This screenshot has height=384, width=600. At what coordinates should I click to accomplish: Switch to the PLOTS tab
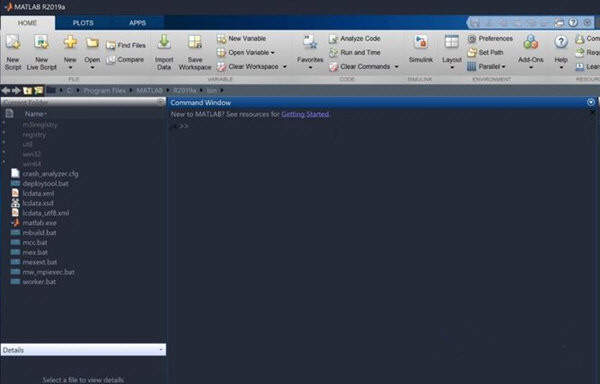[83, 23]
